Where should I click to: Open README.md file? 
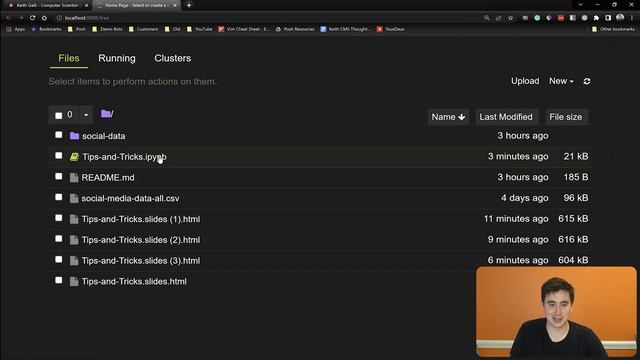(108, 178)
